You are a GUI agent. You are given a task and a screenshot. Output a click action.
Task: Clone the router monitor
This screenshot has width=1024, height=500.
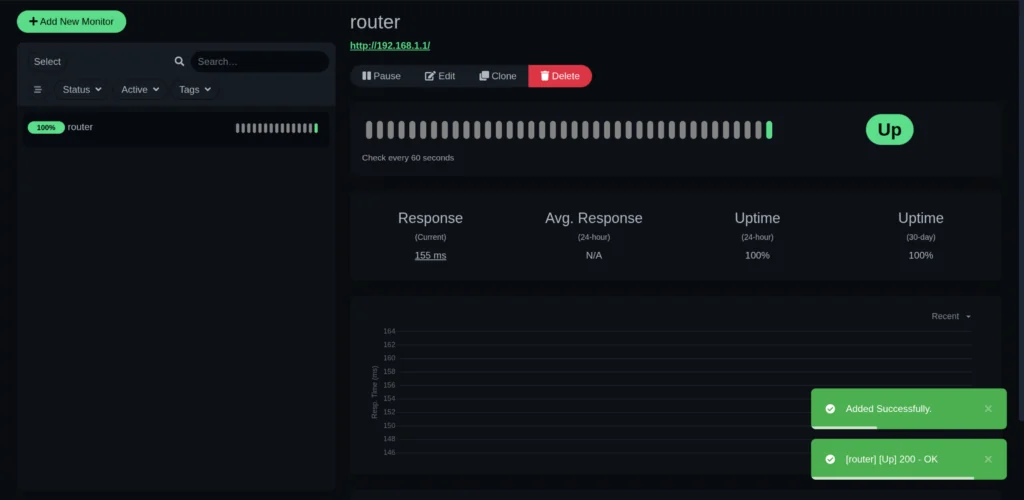point(498,76)
